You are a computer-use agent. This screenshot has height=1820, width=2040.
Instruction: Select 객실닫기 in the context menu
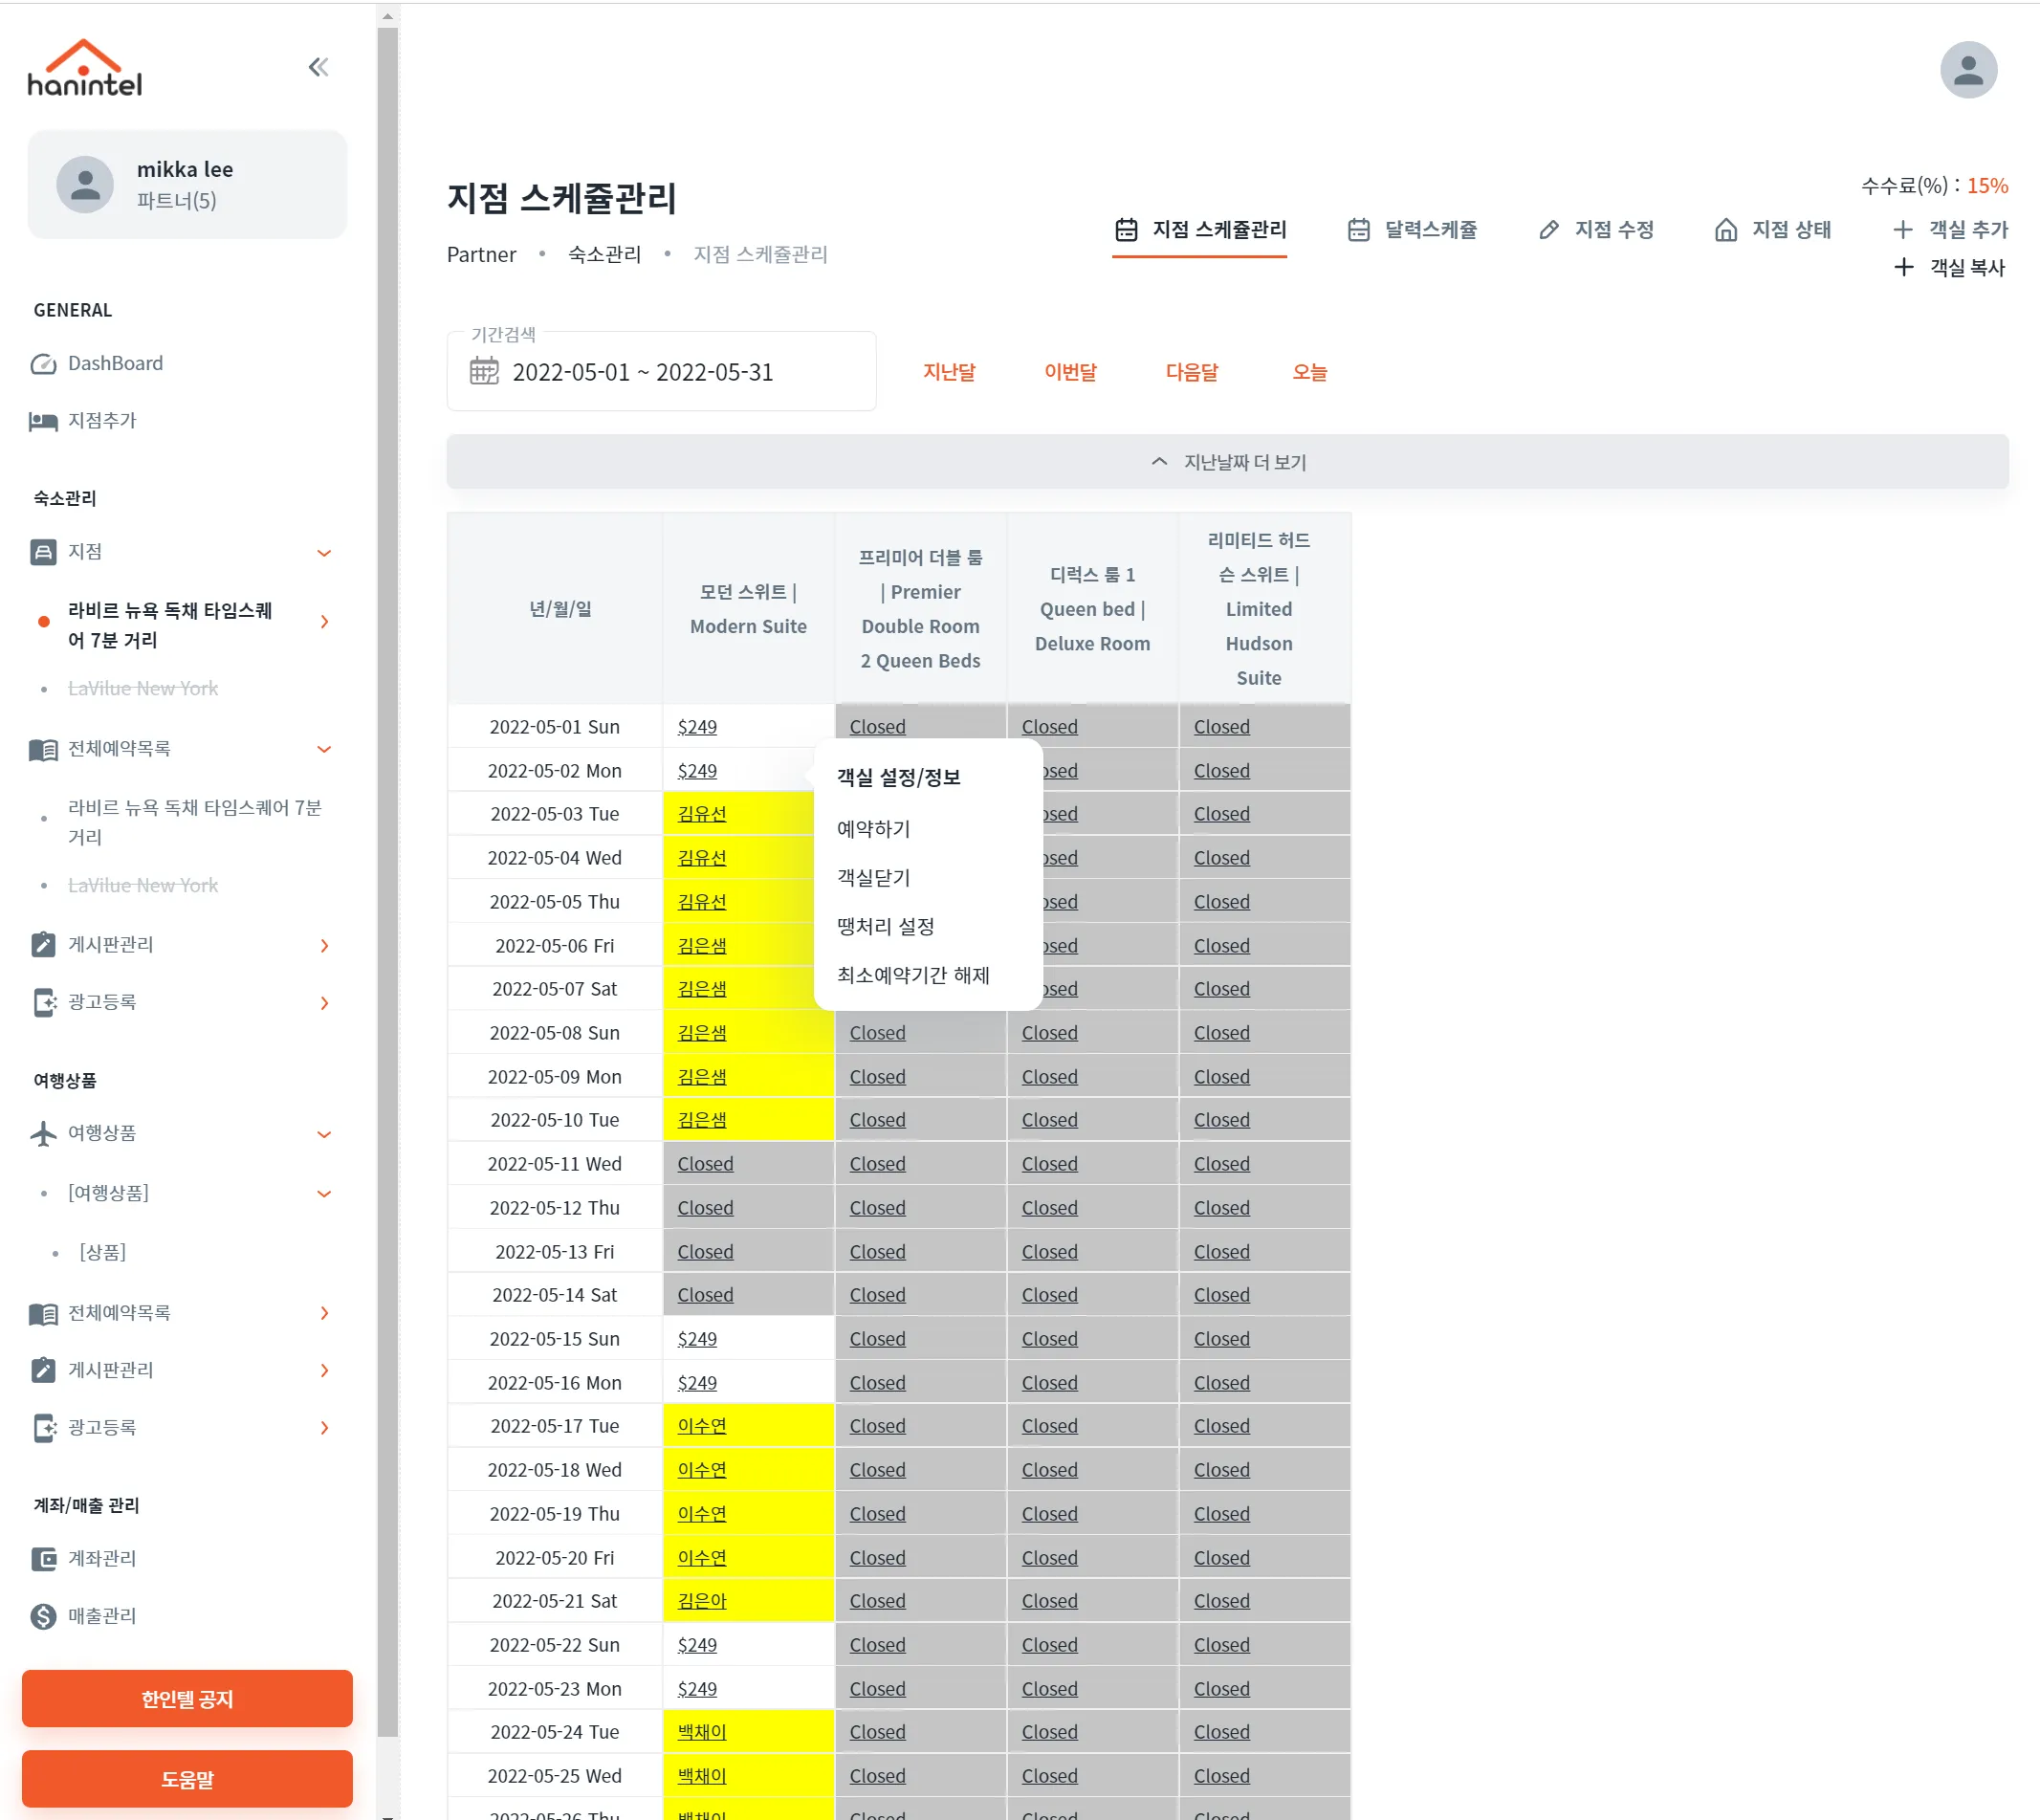click(873, 877)
